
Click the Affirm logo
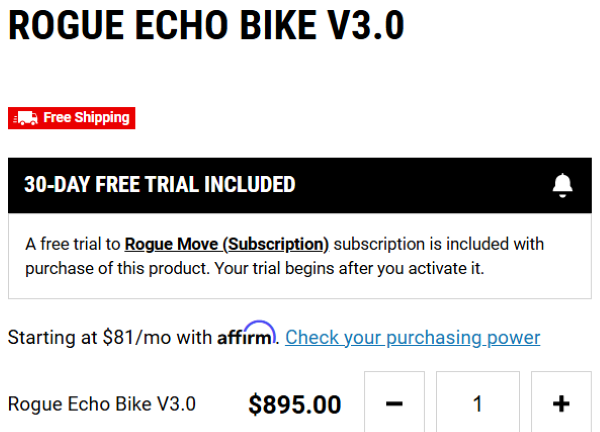point(247,336)
